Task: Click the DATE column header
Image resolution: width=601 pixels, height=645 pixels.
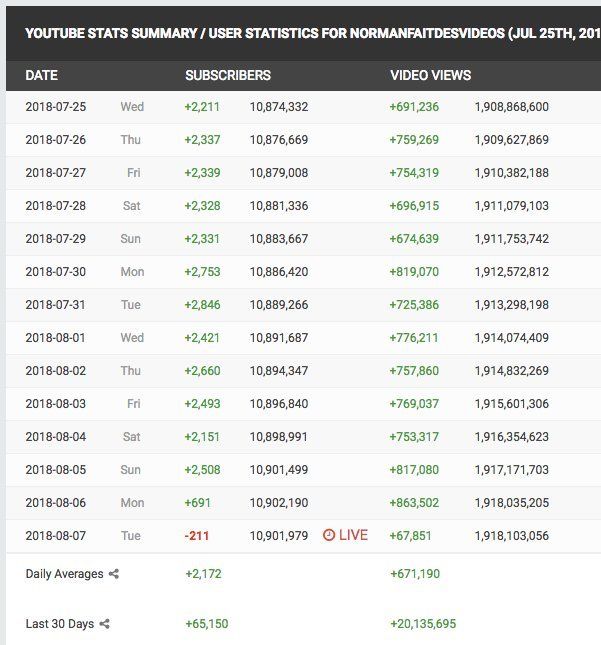Action: [42, 75]
